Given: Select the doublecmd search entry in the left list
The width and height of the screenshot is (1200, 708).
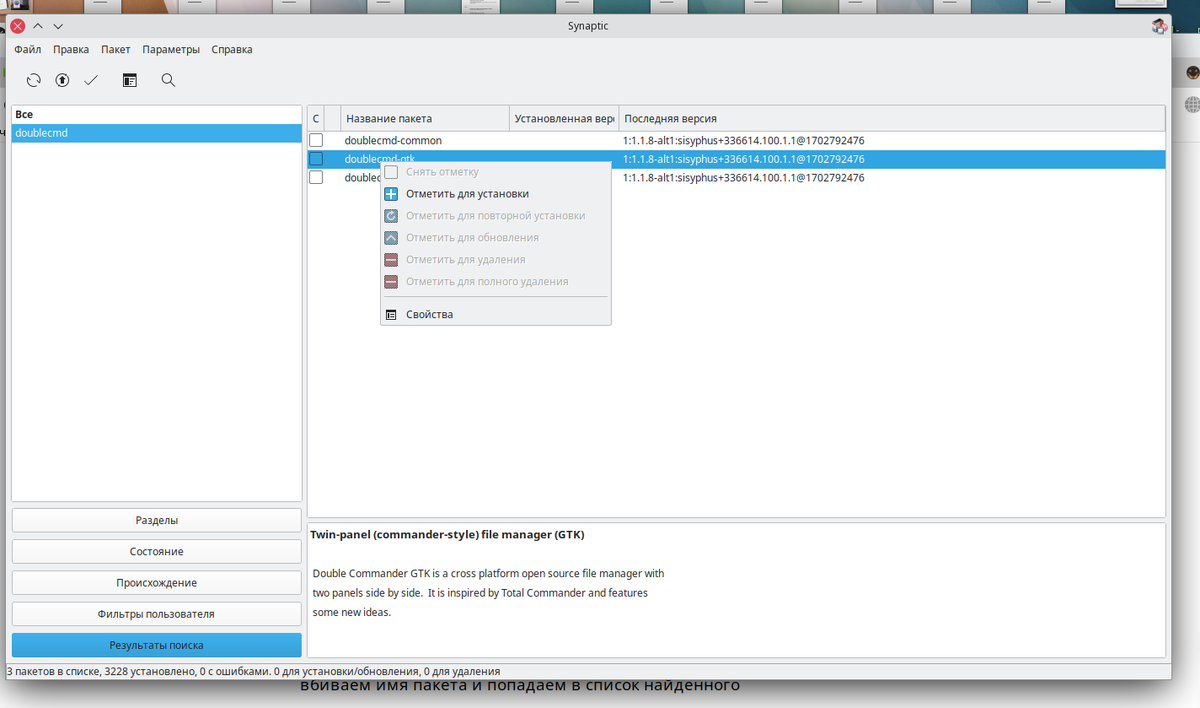Looking at the screenshot, I should coord(156,133).
